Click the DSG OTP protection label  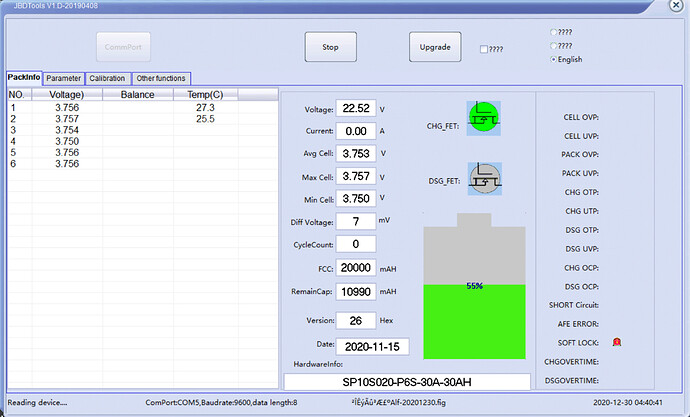tap(582, 230)
